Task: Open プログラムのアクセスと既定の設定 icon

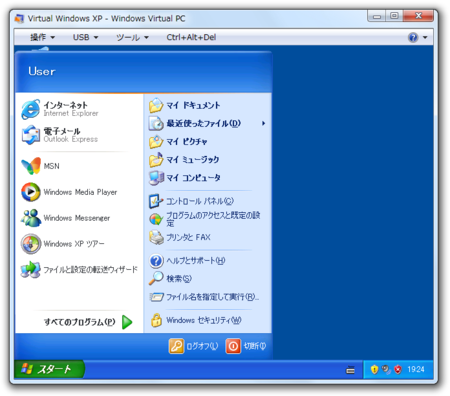Action: click(156, 219)
